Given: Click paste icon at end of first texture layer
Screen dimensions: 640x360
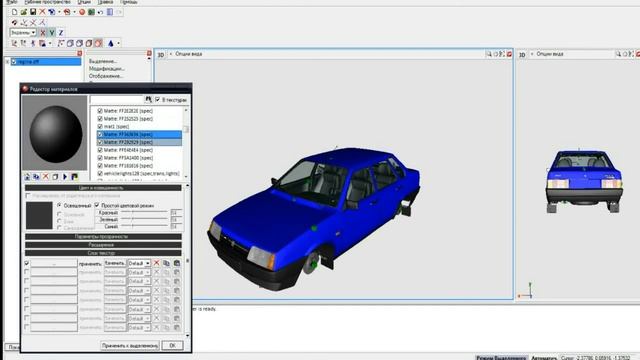Looking at the screenshot, I should coord(177,263).
